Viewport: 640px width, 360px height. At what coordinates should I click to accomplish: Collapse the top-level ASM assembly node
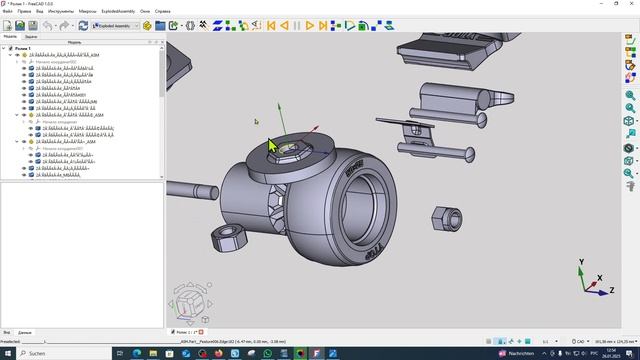[10, 55]
